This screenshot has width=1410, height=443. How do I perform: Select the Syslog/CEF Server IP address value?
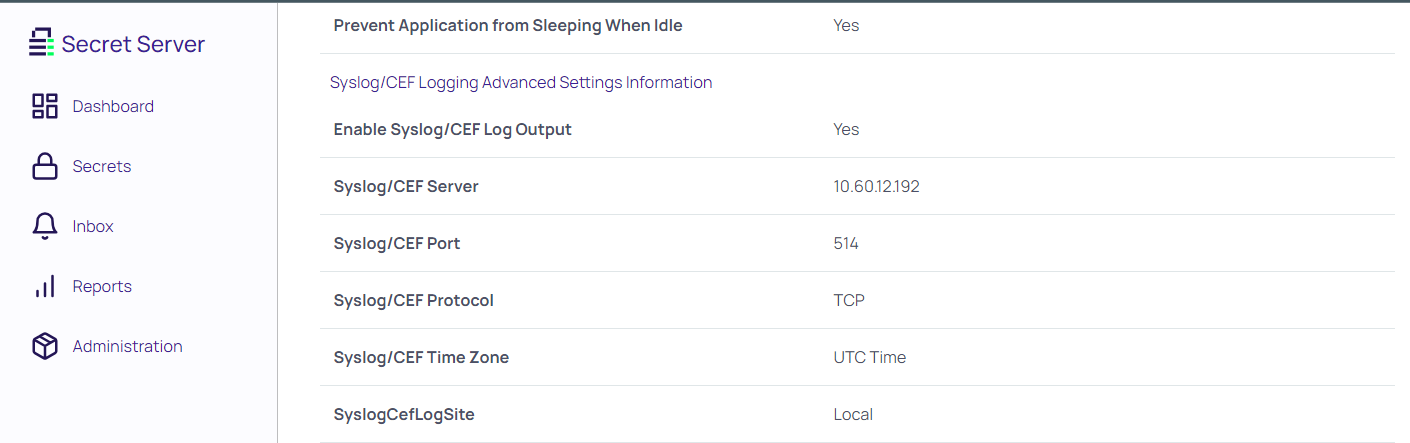pyautogui.click(x=876, y=186)
